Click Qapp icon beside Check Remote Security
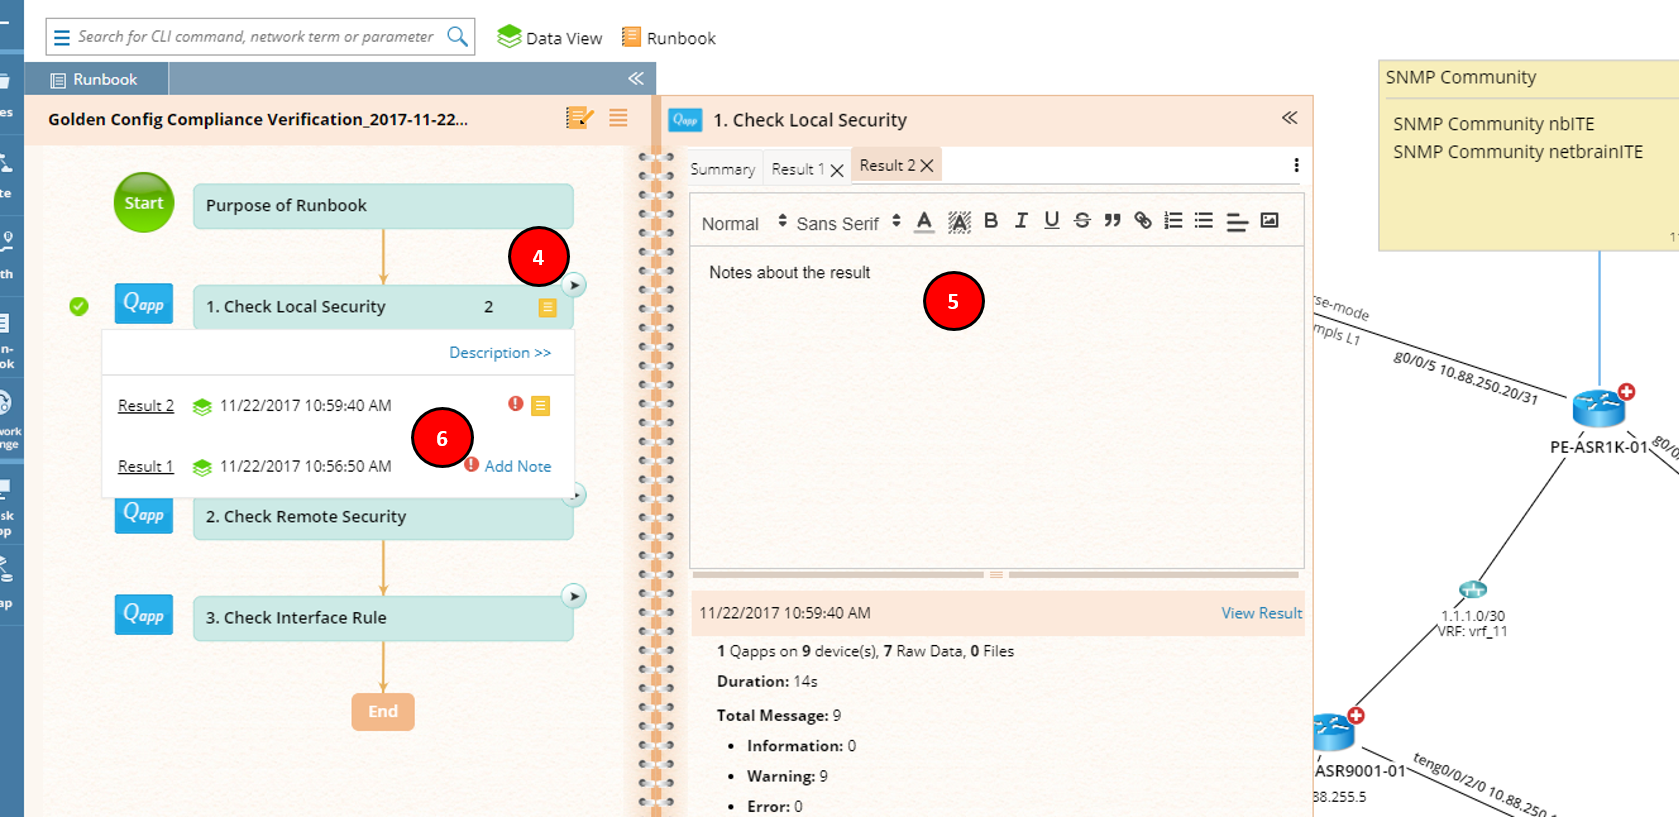Image resolution: width=1679 pixels, height=817 pixels. [x=144, y=514]
